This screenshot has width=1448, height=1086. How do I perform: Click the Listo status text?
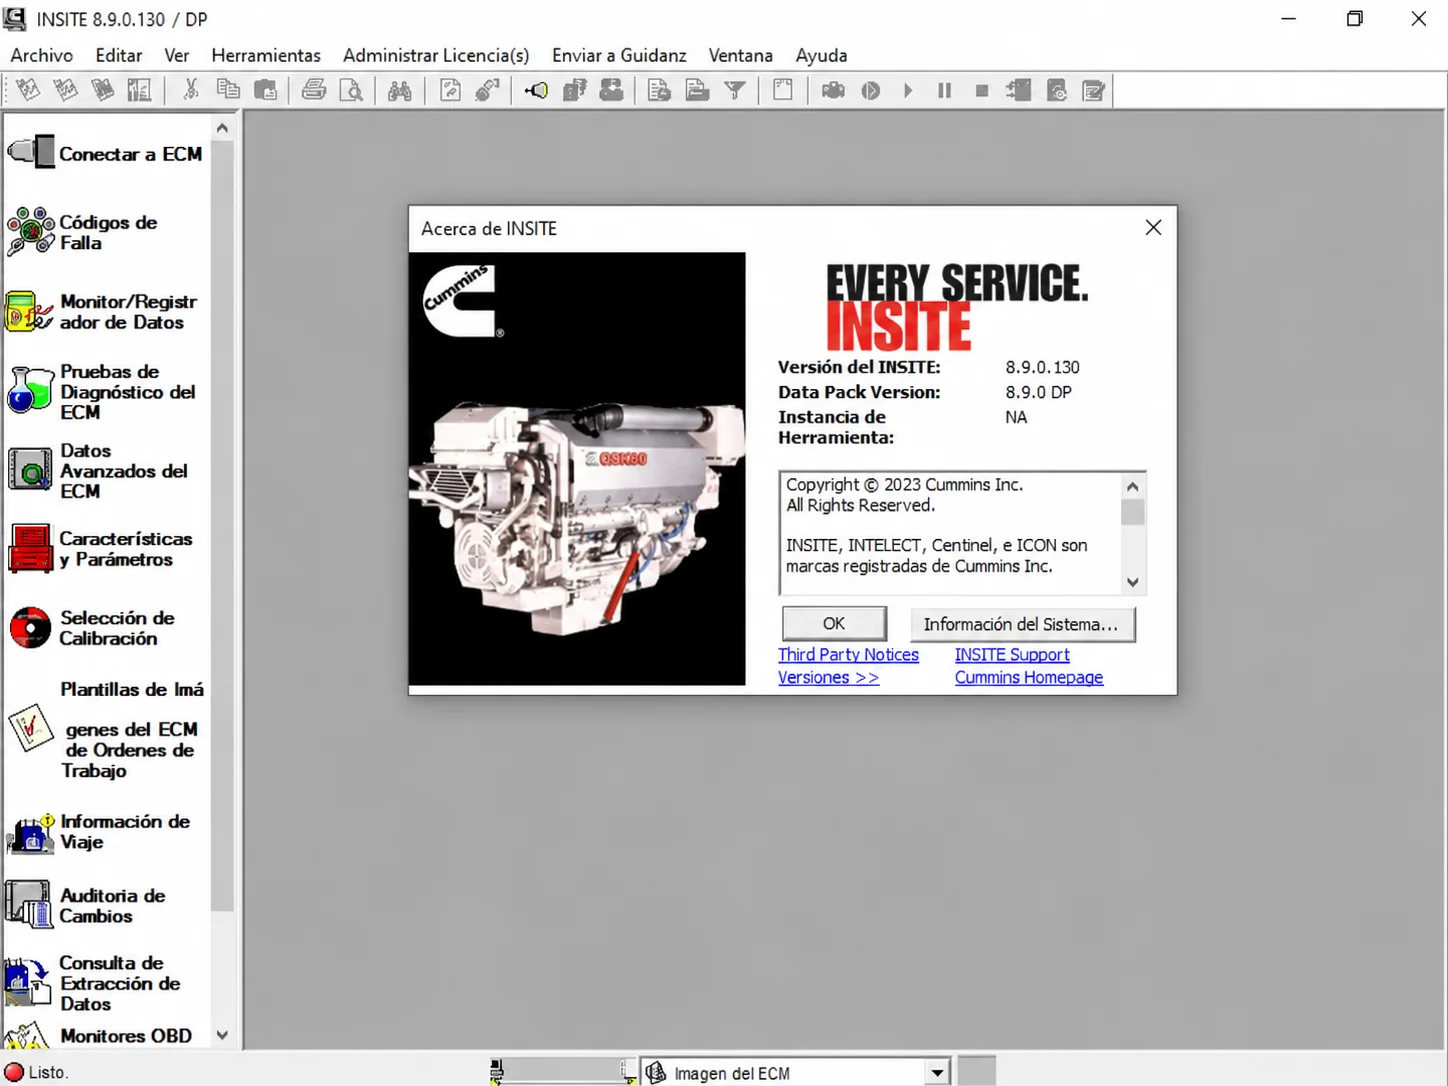[48, 1072]
